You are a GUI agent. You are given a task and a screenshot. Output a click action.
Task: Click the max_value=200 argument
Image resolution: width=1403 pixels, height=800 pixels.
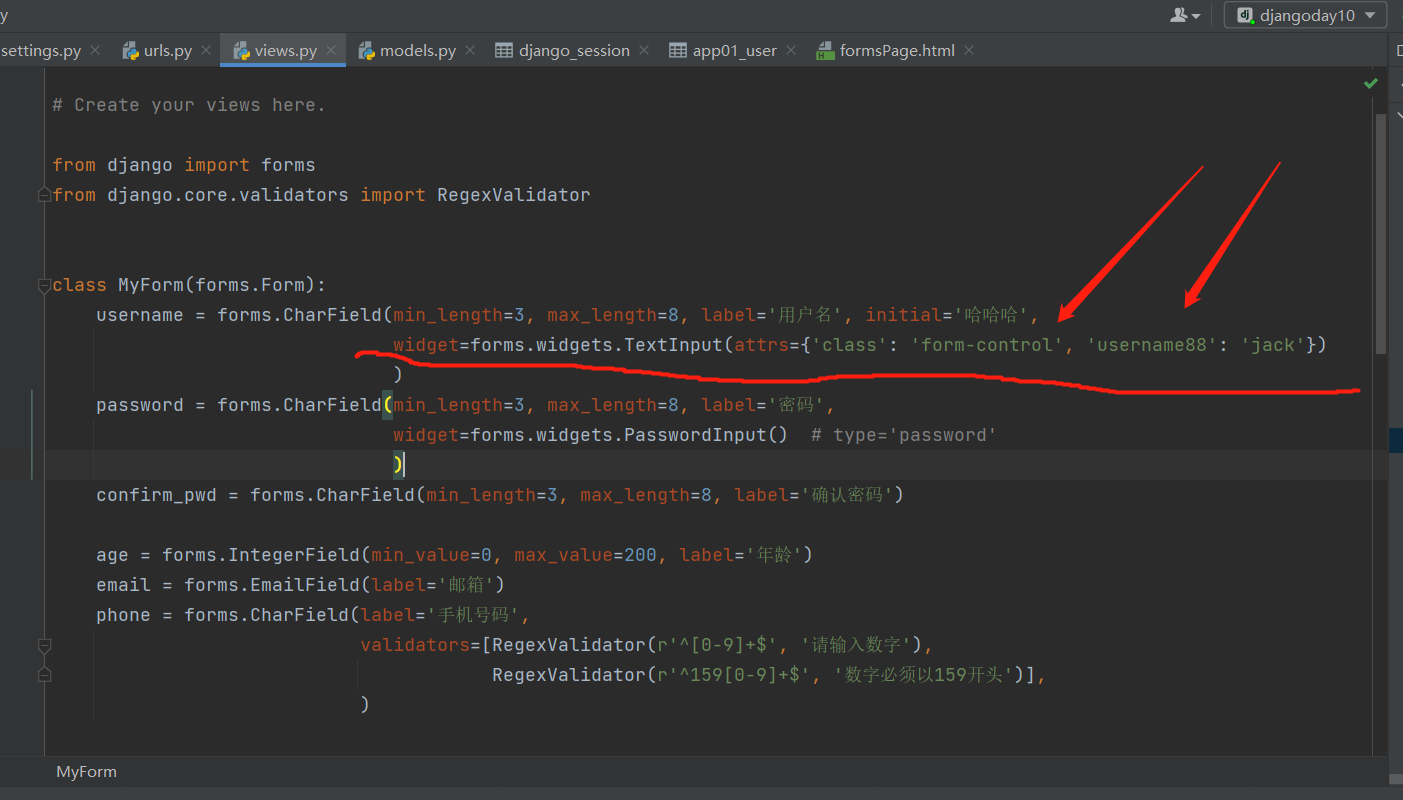pos(586,555)
